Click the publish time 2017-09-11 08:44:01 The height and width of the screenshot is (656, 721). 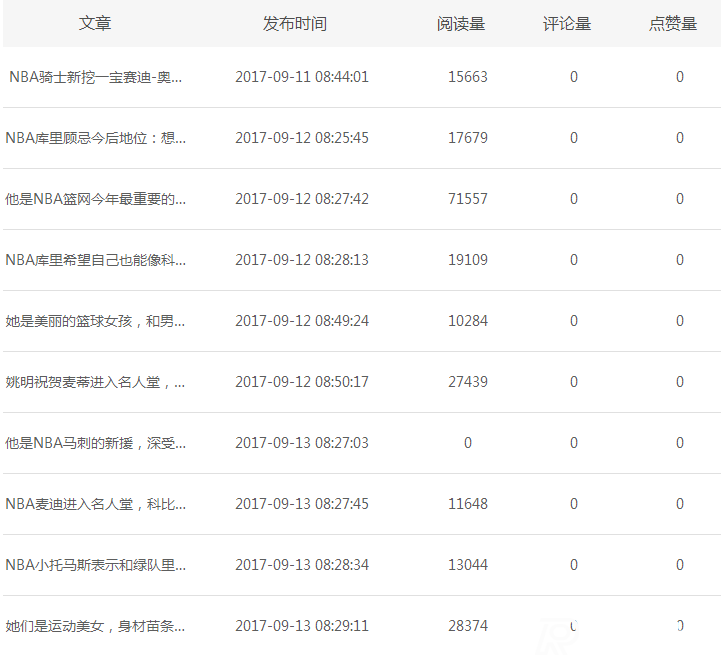point(302,77)
